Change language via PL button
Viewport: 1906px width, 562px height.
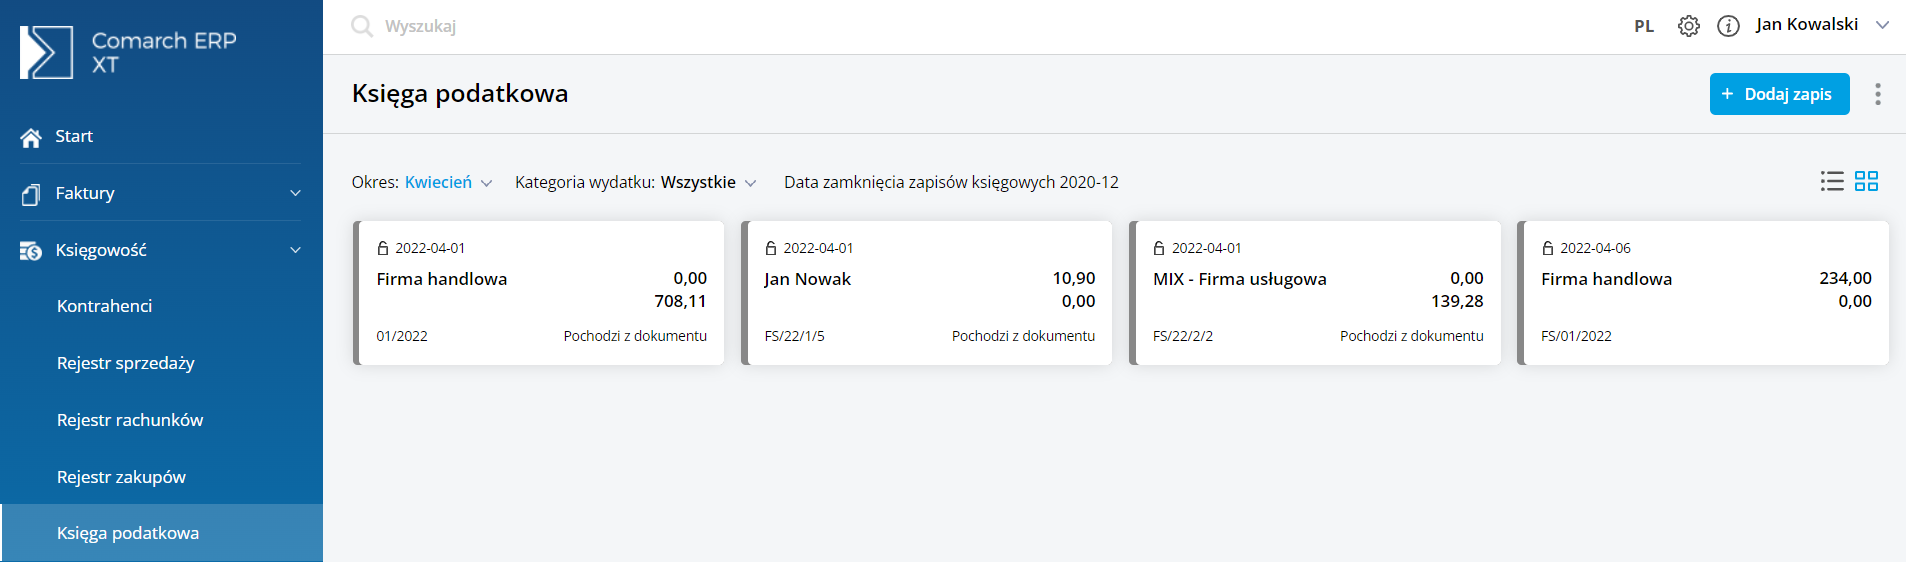[x=1644, y=26]
